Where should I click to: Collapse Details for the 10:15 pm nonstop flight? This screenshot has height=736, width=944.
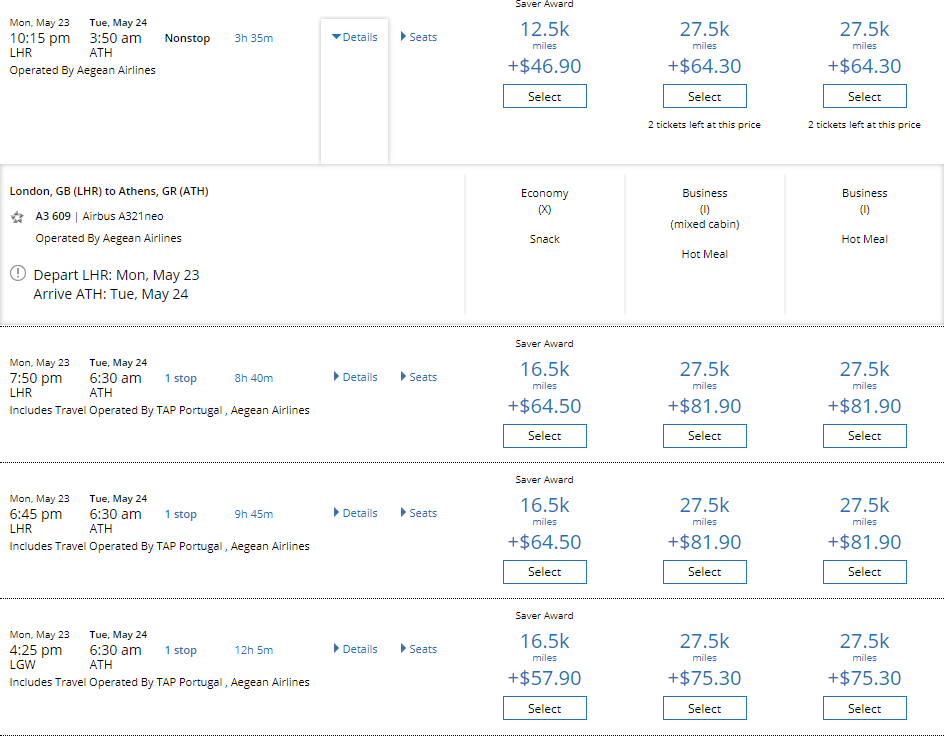click(355, 37)
